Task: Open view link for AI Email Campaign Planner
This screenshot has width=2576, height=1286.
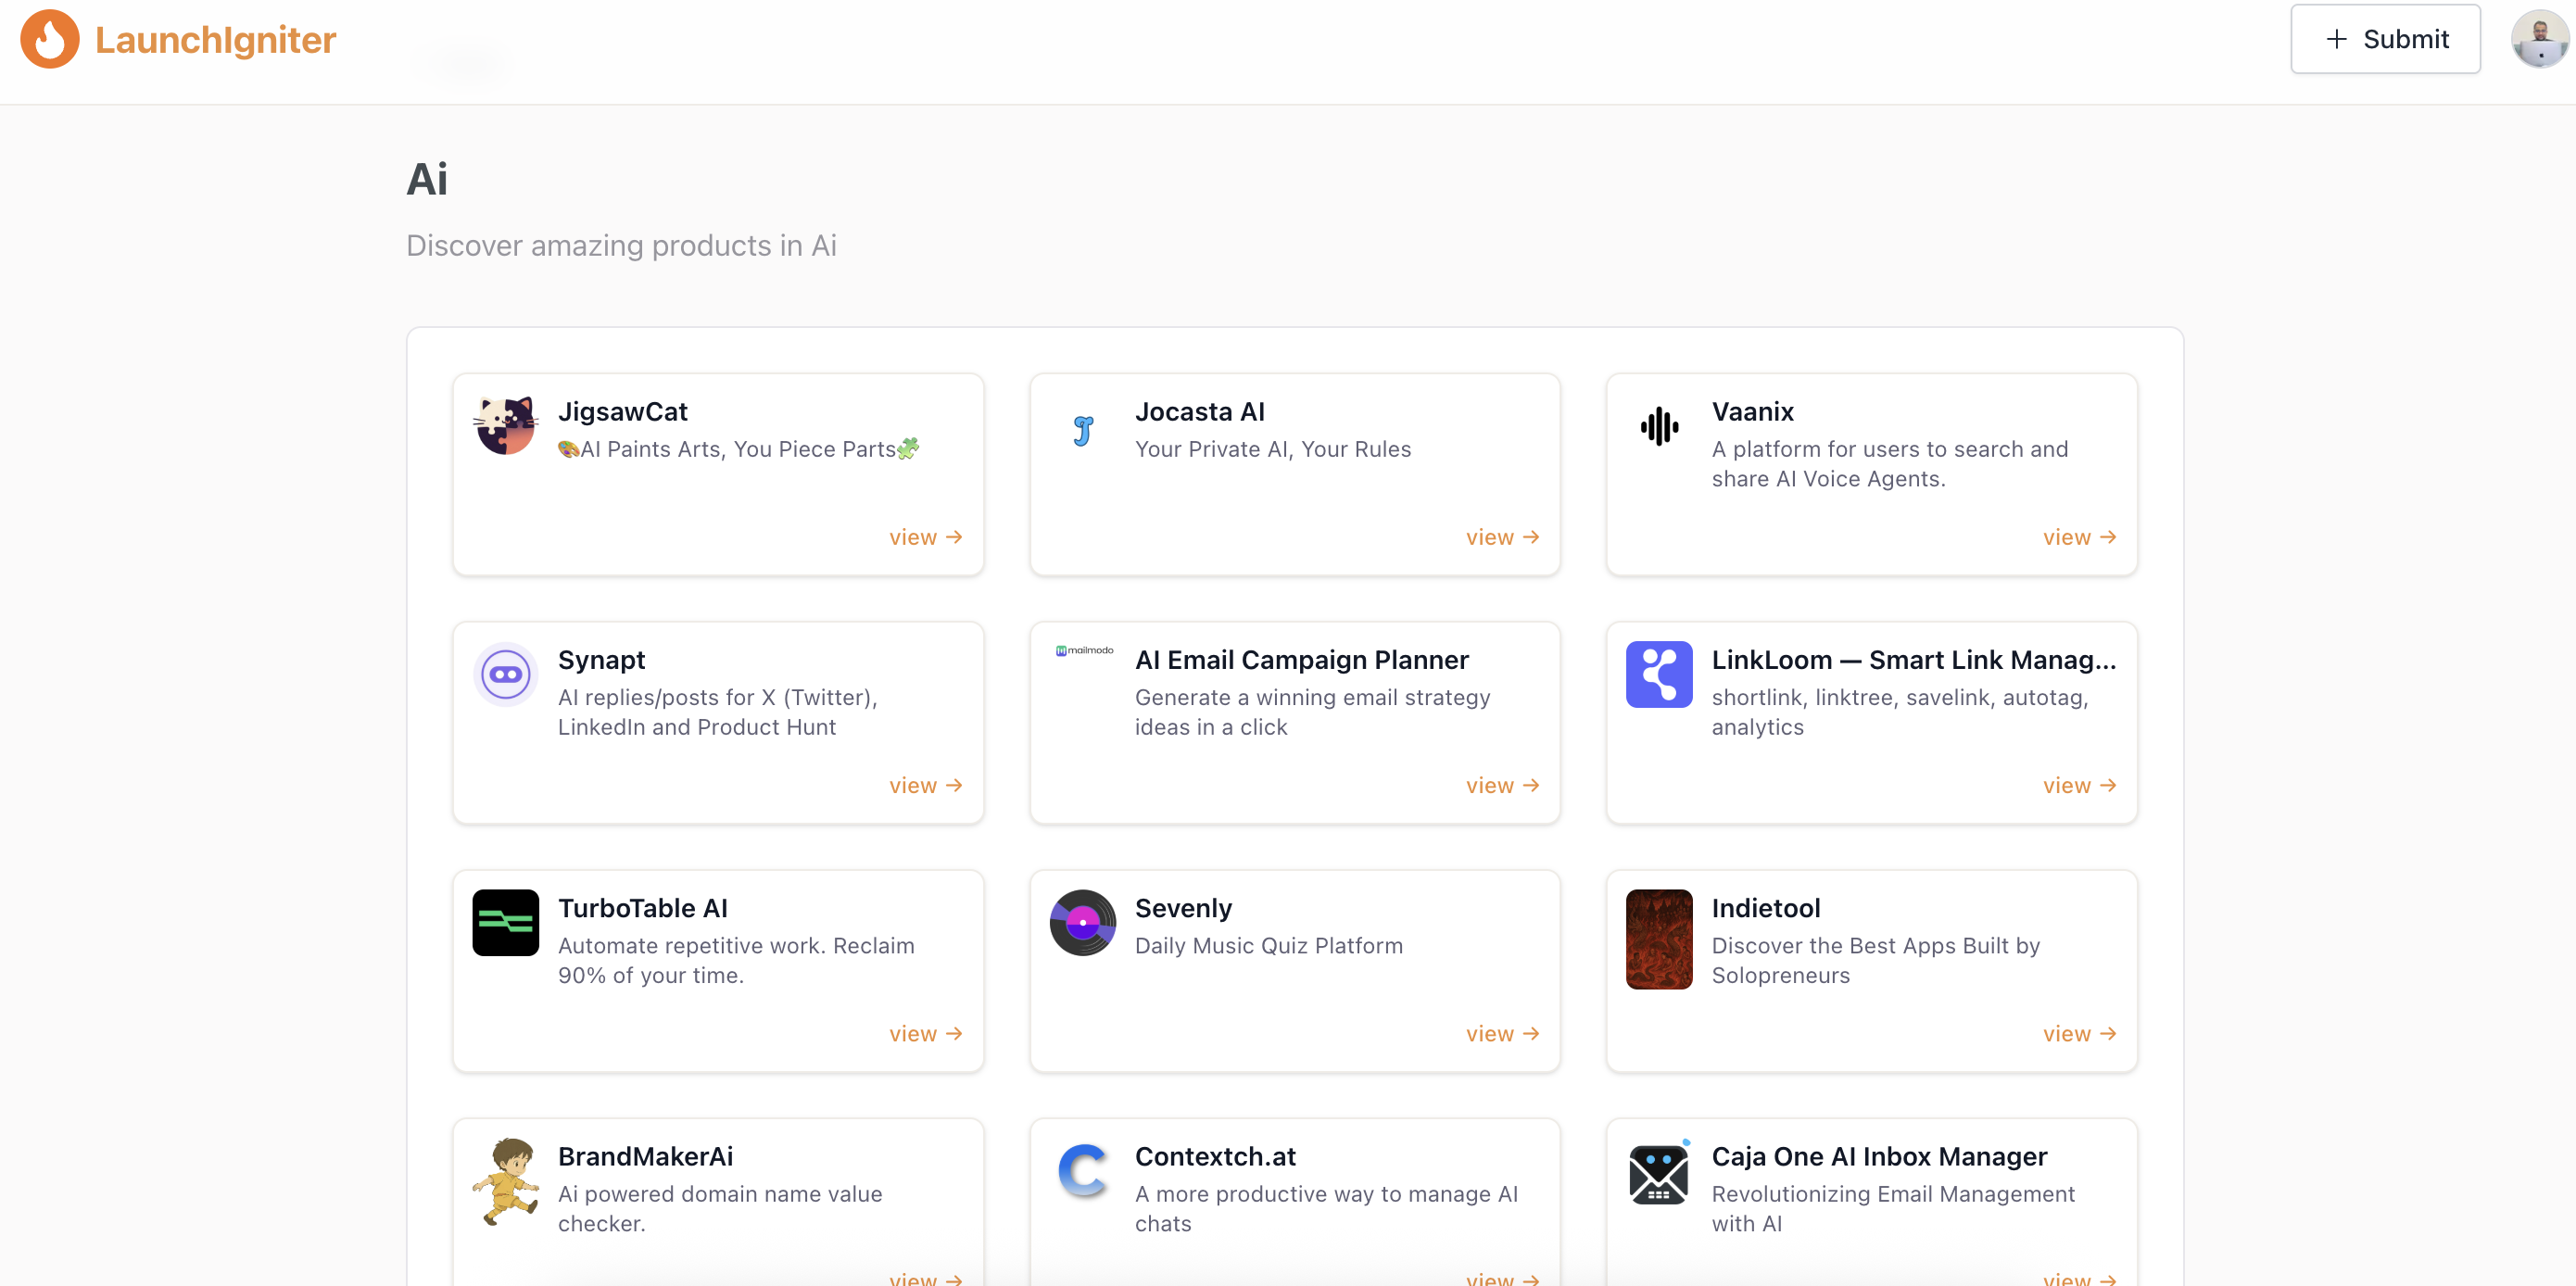Action: point(1502,785)
